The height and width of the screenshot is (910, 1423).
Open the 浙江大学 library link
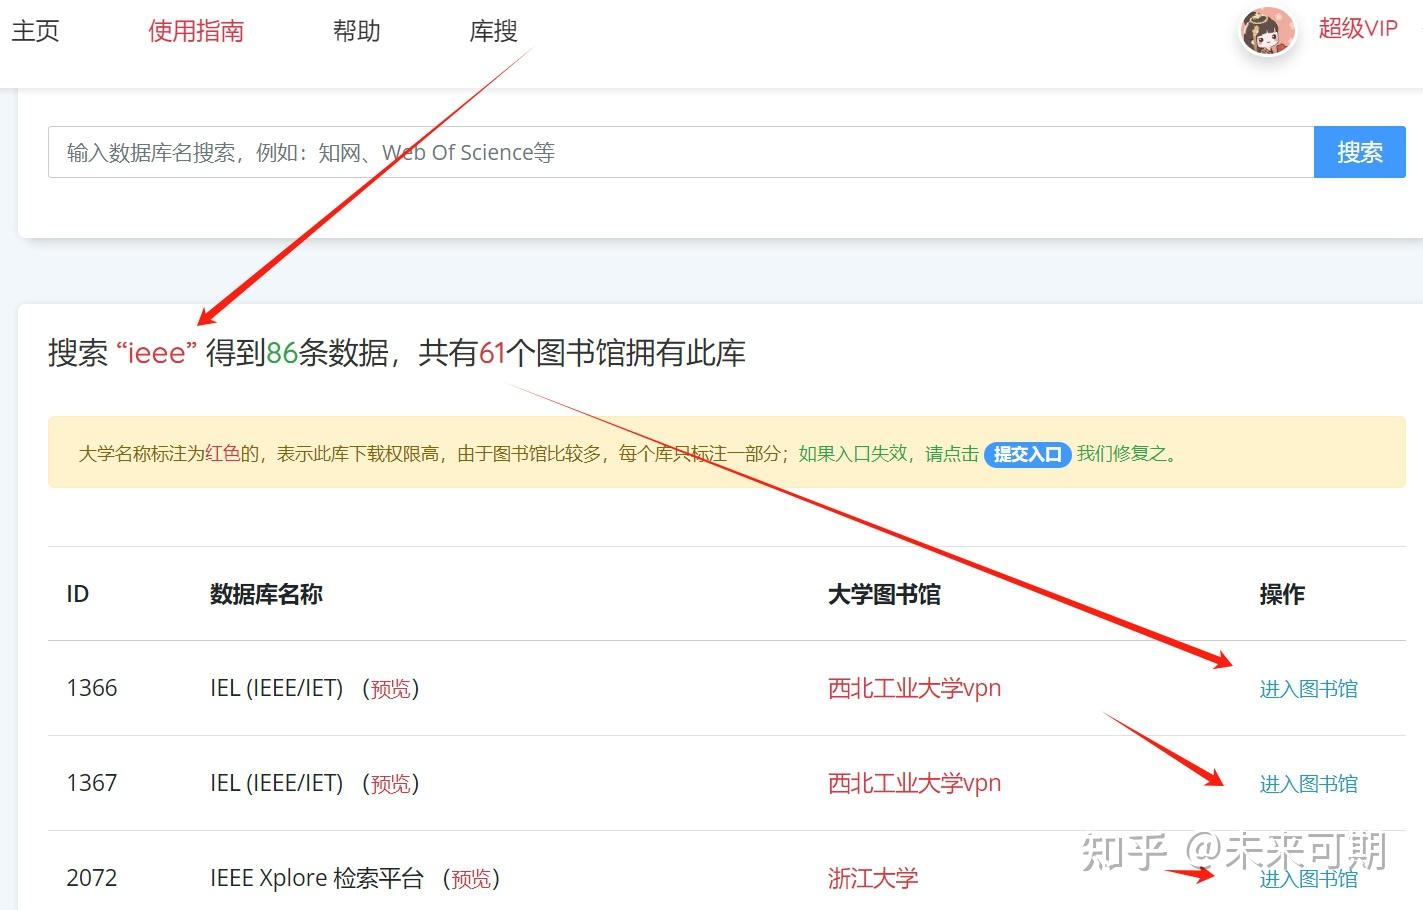872,878
